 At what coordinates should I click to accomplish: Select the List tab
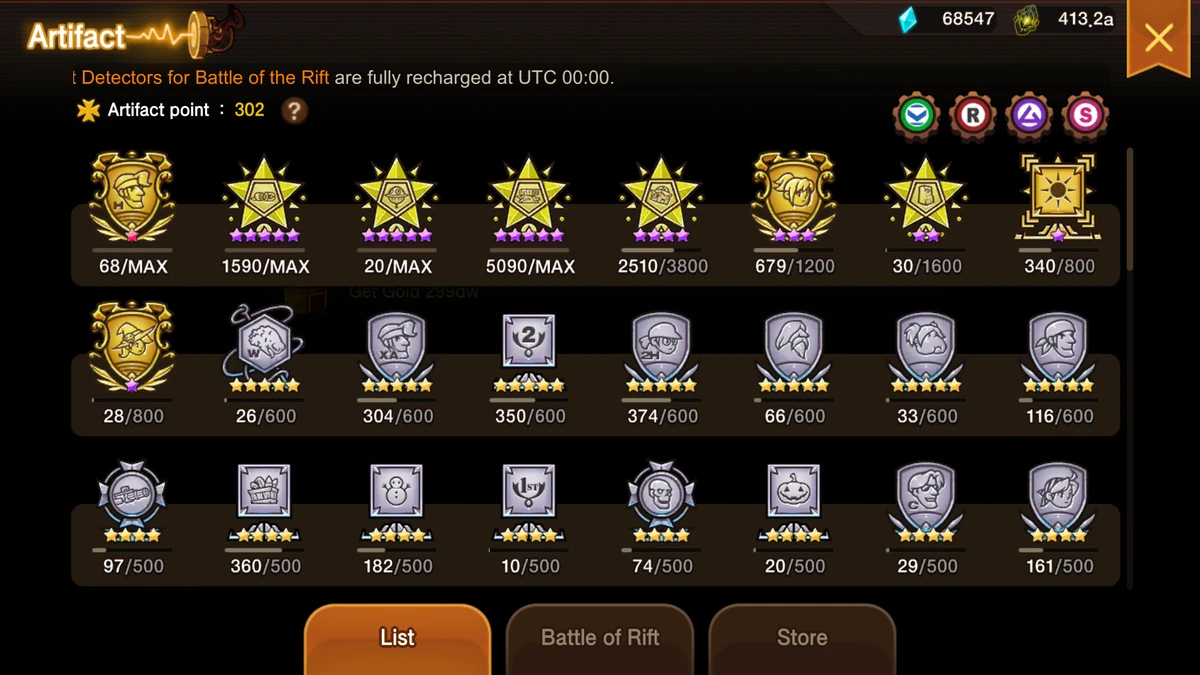[397, 639]
